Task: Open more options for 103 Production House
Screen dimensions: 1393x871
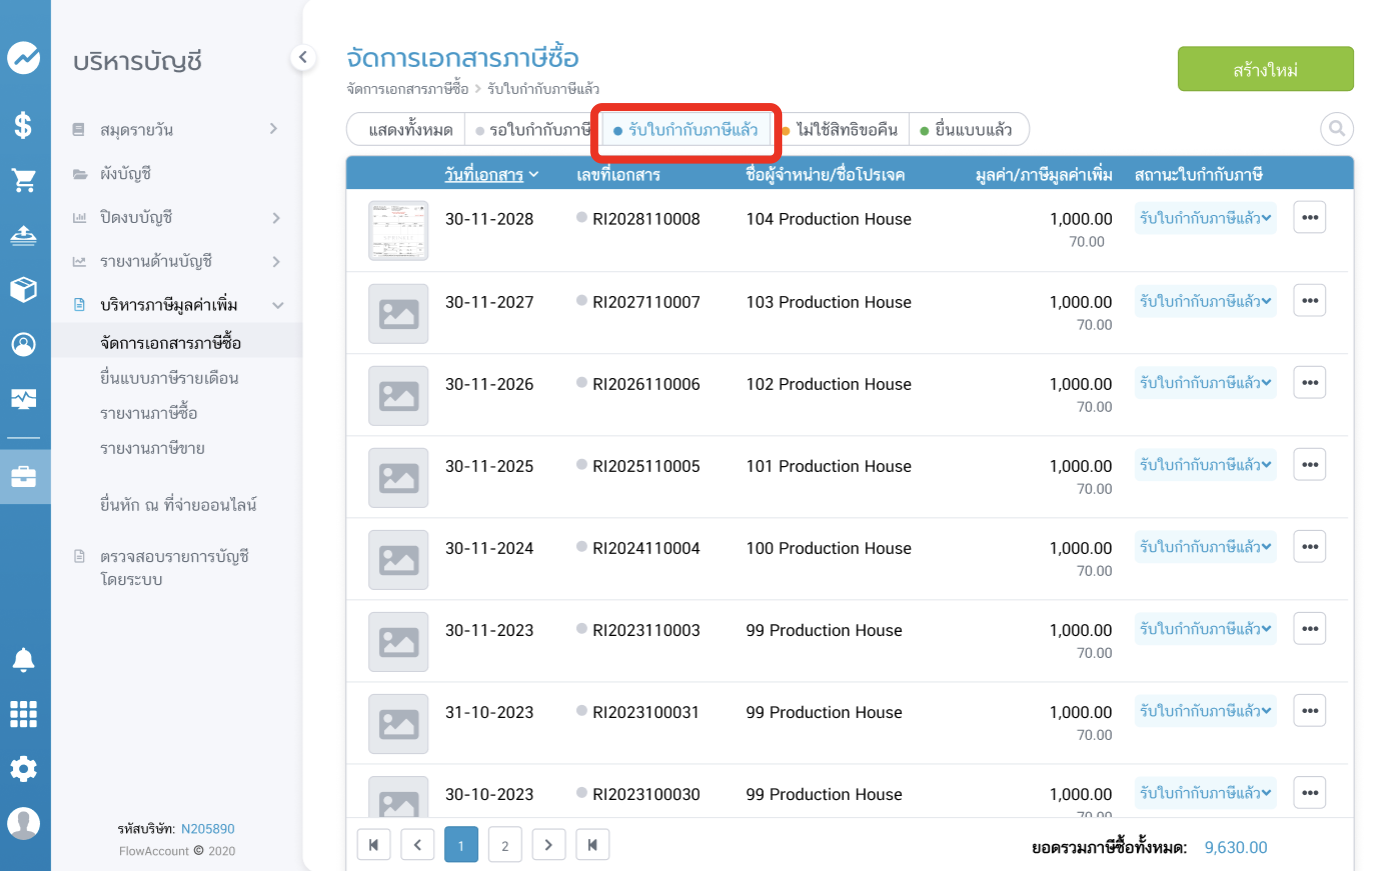Action: 1309,300
